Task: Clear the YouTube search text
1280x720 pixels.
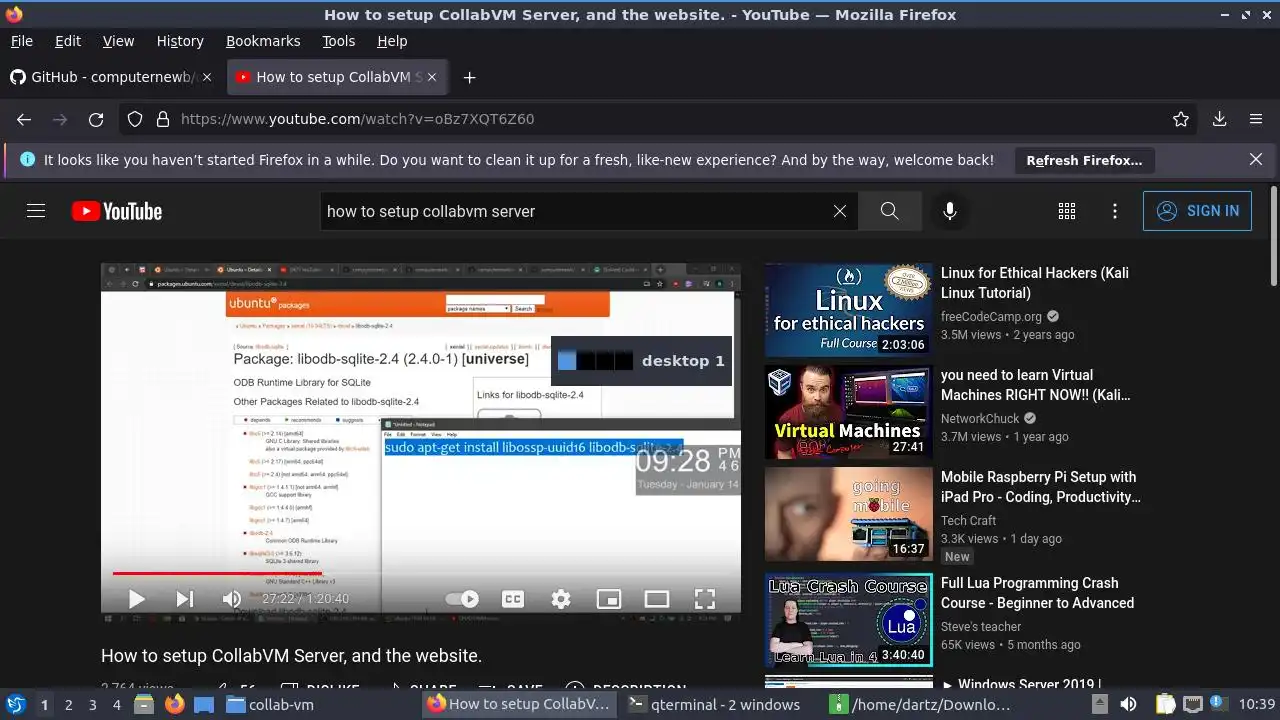Action: pos(840,211)
